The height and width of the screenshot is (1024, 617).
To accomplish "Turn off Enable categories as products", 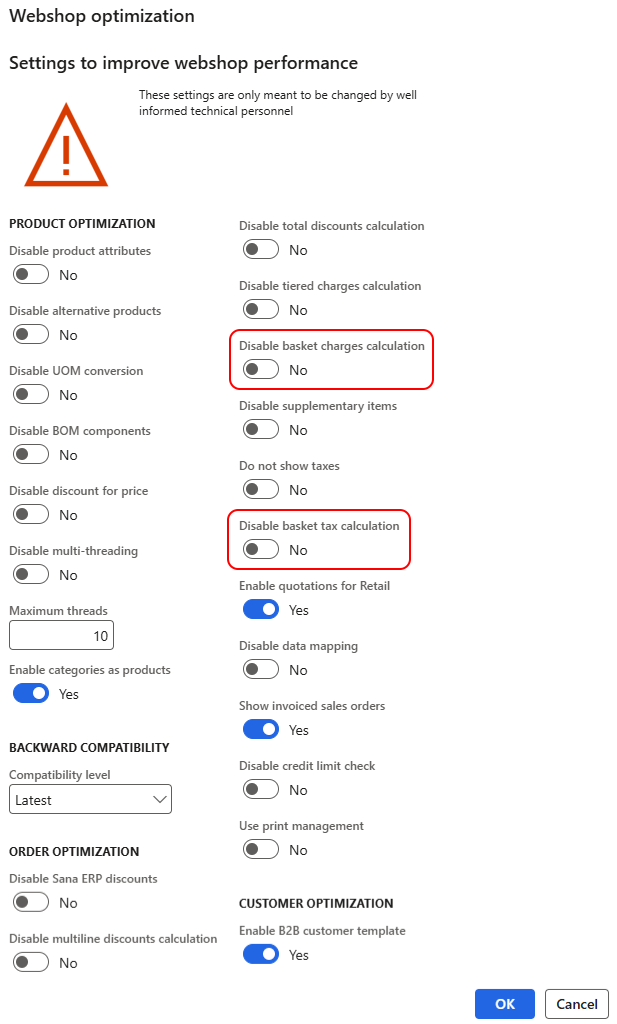I will click(31, 694).
